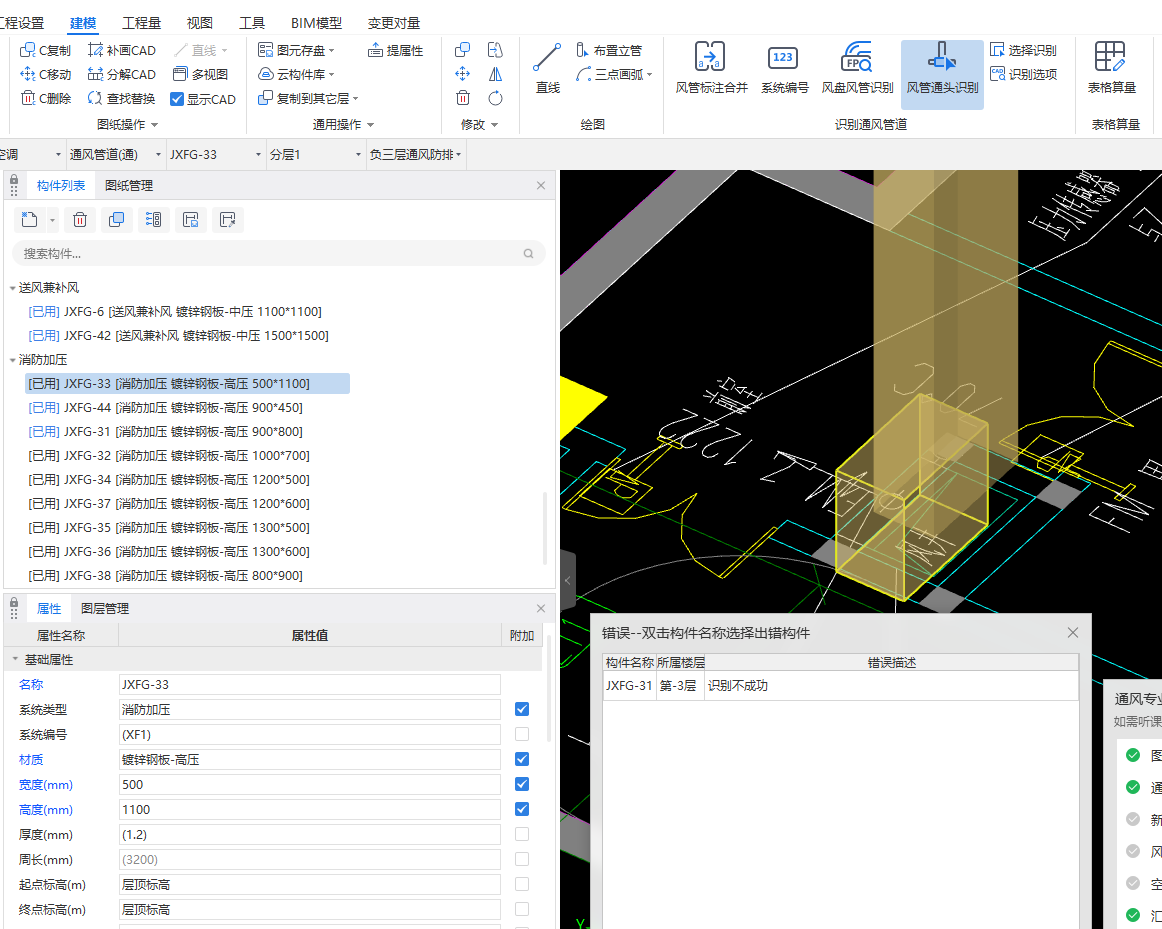Collapse the 消防加压 tree group
1162x929 pixels.
[x=13, y=360]
